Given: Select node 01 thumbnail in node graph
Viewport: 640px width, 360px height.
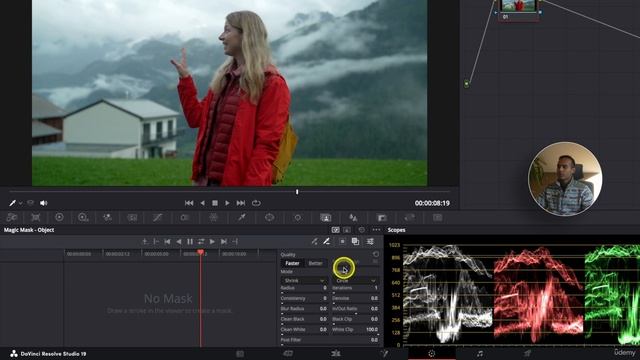Looking at the screenshot, I should (518, 5).
